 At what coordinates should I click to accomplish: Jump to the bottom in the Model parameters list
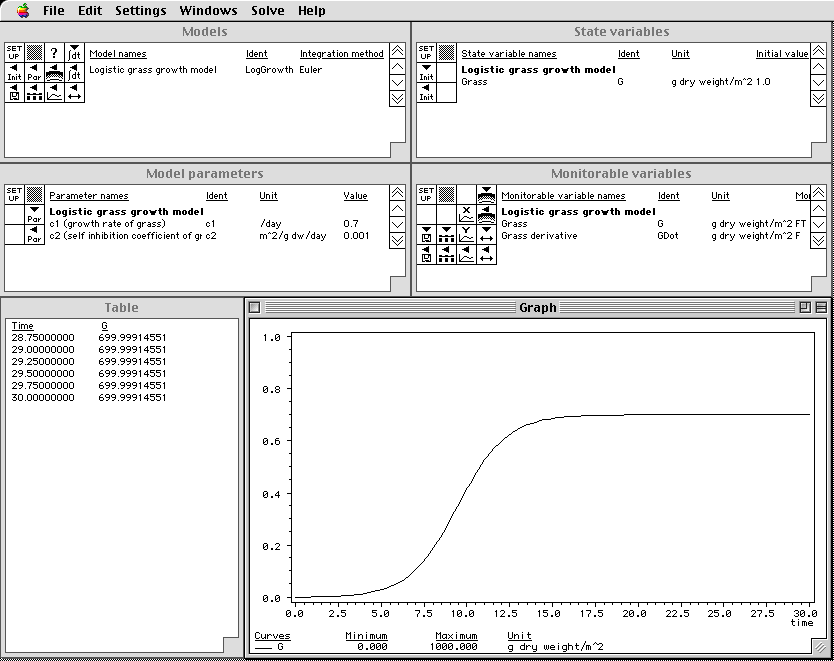[397, 240]
